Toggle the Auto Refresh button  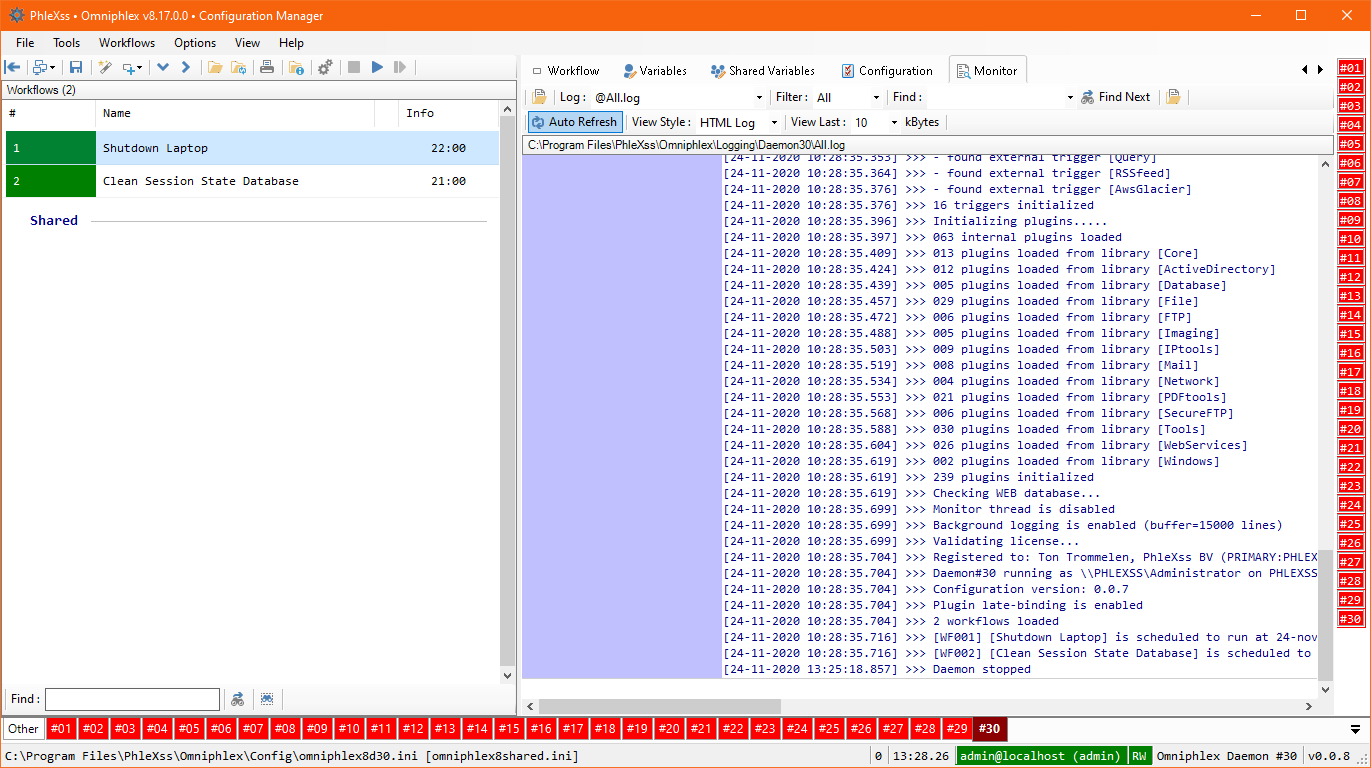[575, 122]
